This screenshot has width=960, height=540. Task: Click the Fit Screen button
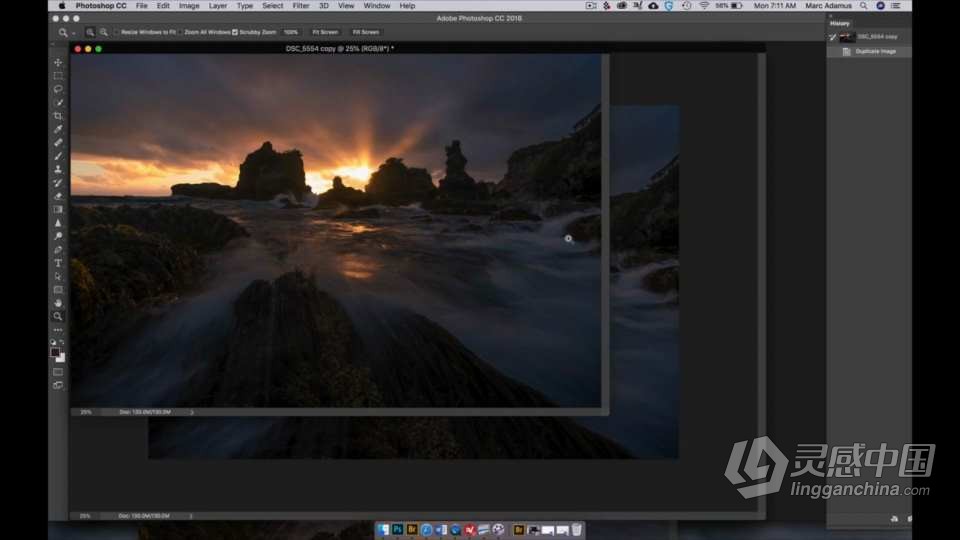tap(325, 32)
